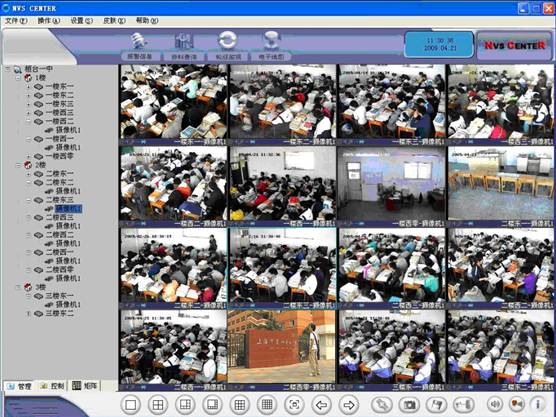Viewport: 556px width, 417px height.
Task: Open the info icon in bottom toolbar
Action: click(538, 404)
